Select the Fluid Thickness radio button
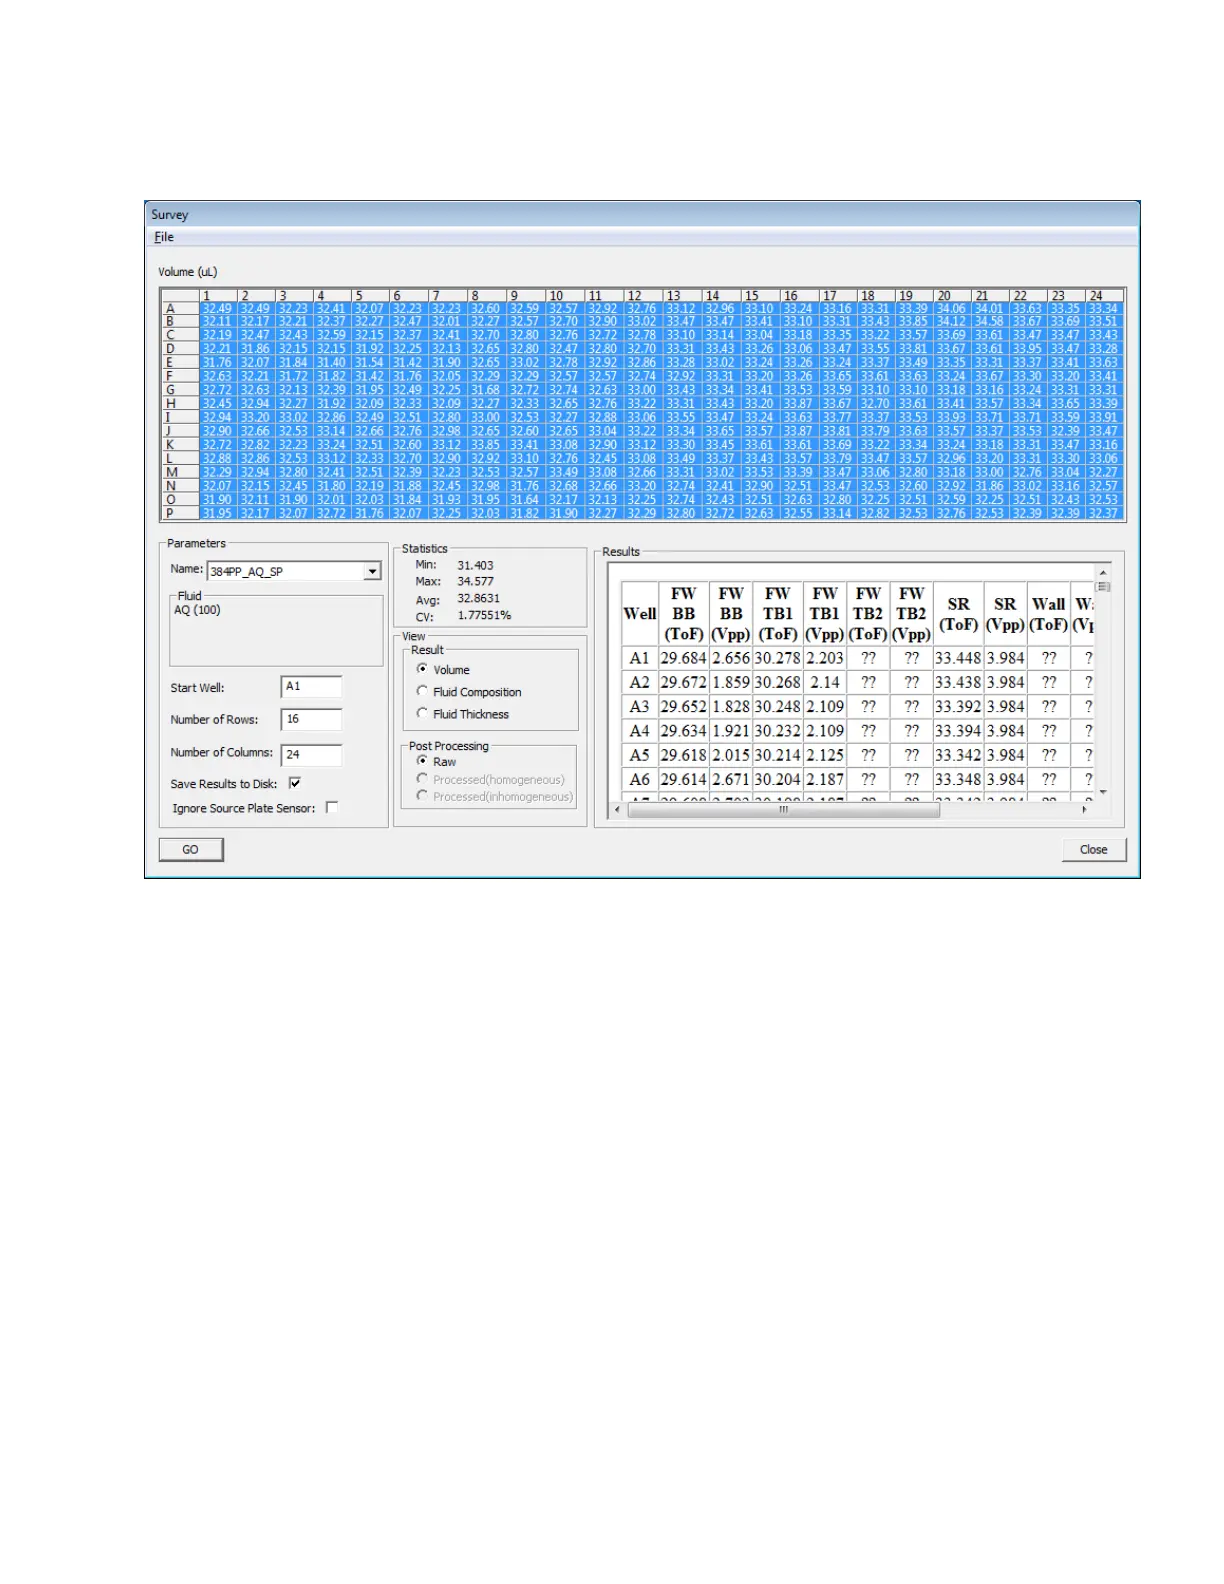Viewport: 1224px width, 1584px height. click(x=422, y=713)
